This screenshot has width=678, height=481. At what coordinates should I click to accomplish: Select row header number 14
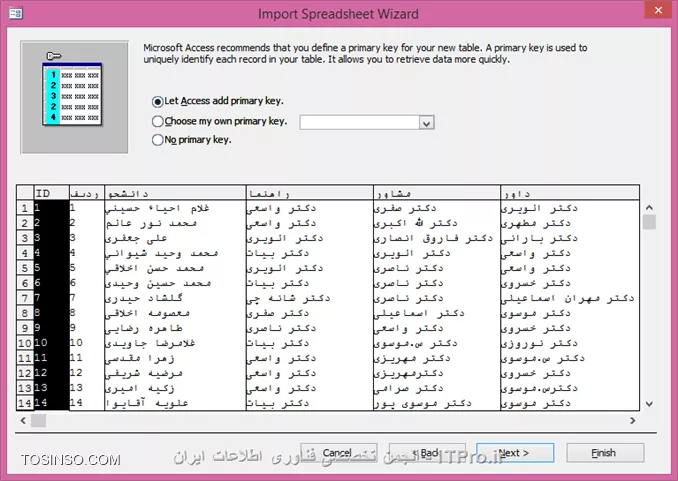(x=25, y=403)
